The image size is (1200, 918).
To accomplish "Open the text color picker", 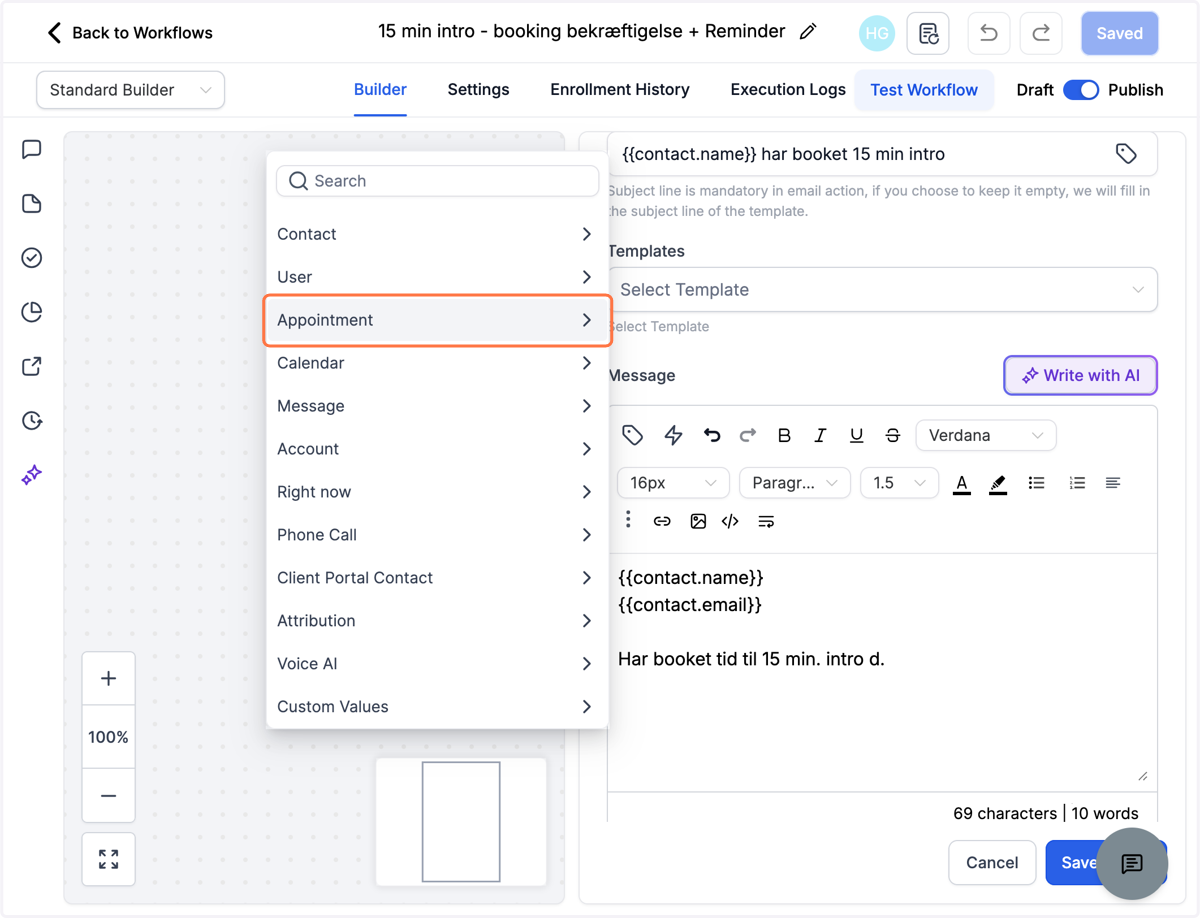I will point(962,483).
